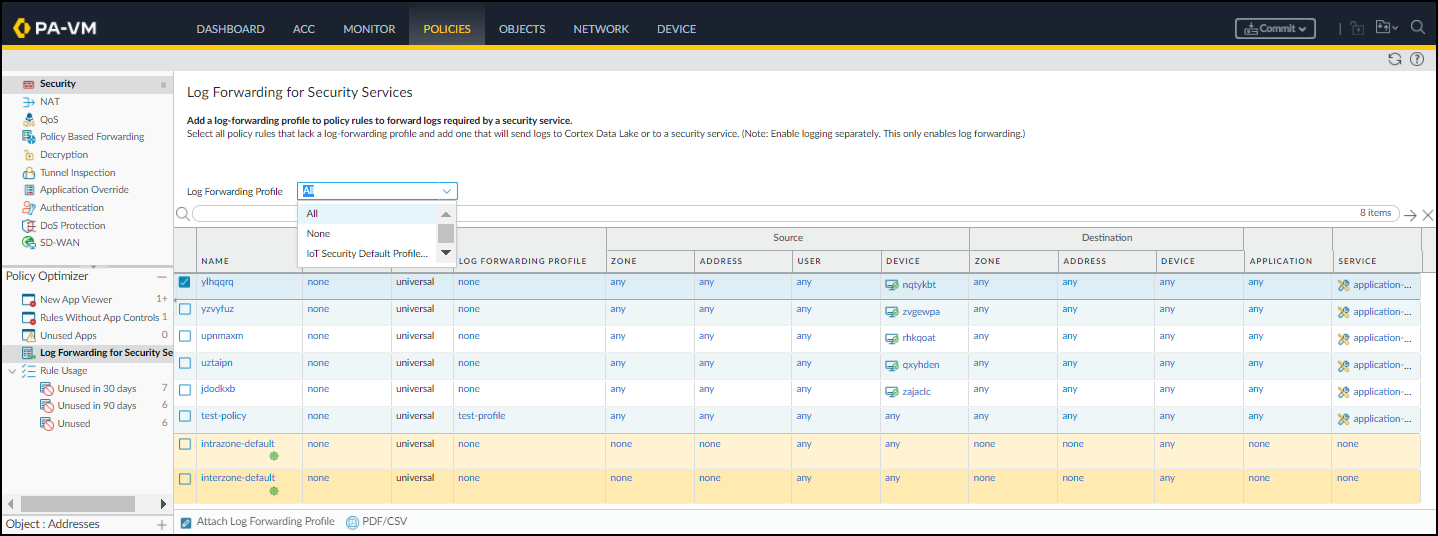Screen dimensions: 1438x536
Task: Go to the MONITOR tab
Action: (369, 29)
